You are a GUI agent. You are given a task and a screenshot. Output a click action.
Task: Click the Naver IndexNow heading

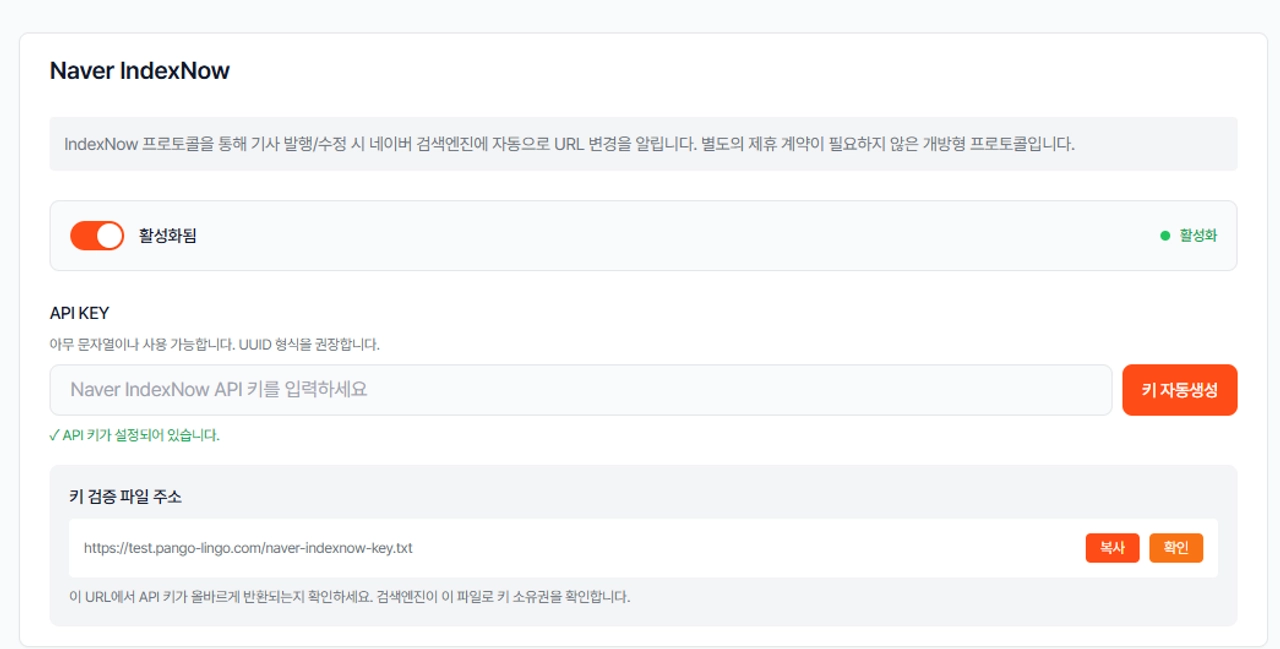140,71
